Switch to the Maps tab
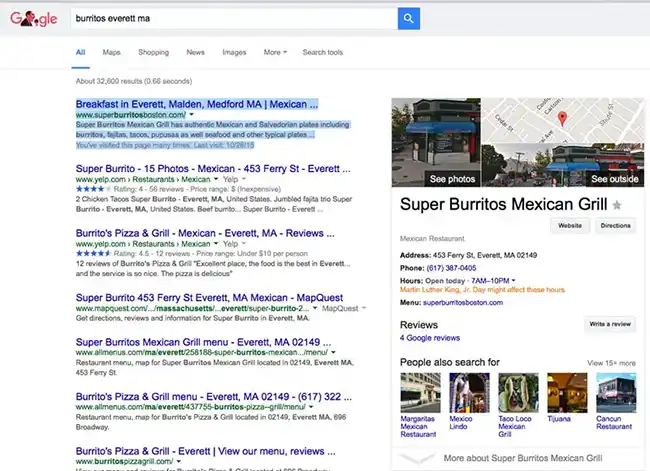650x471 pixels. pos(112,52)
